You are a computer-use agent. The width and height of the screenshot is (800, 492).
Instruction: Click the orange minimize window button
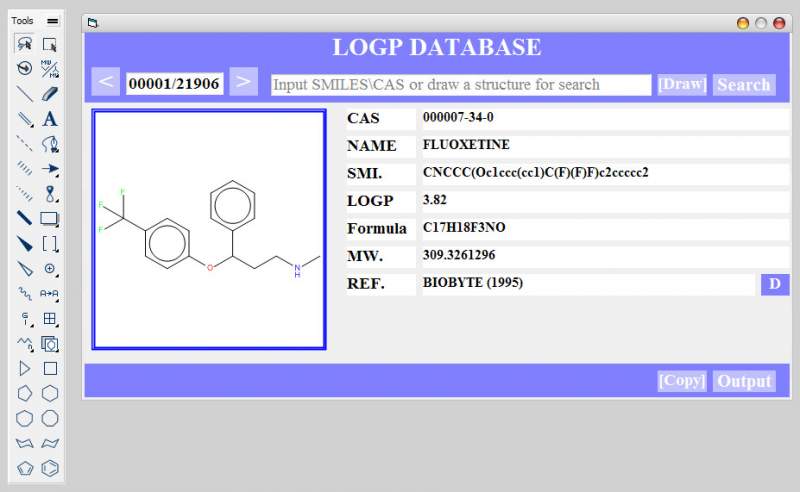point(743,23)
